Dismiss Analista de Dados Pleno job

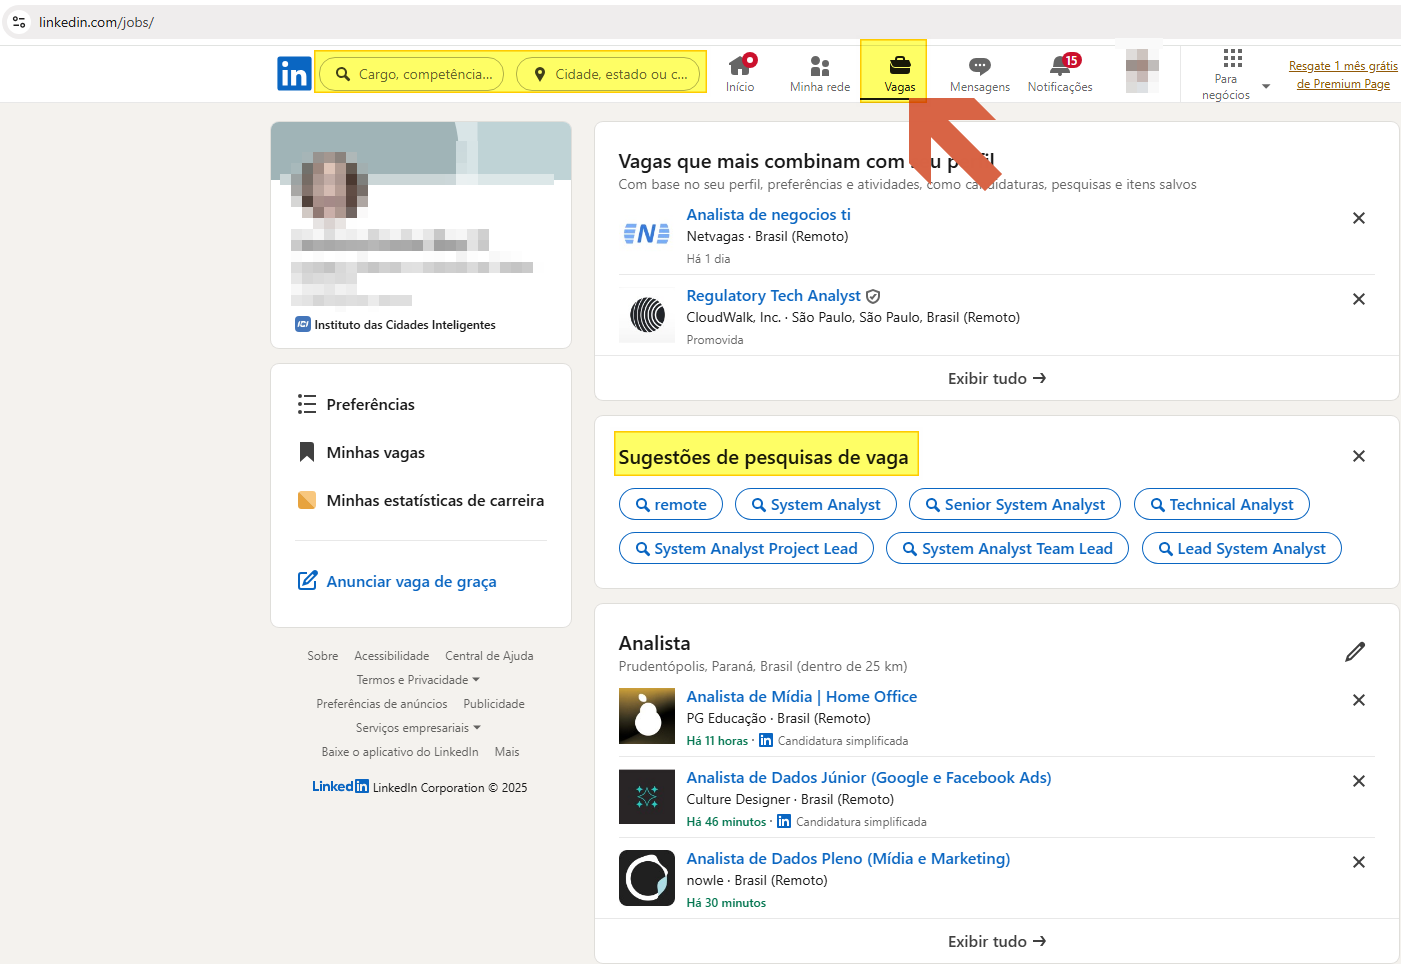(x=1359, y=862)
